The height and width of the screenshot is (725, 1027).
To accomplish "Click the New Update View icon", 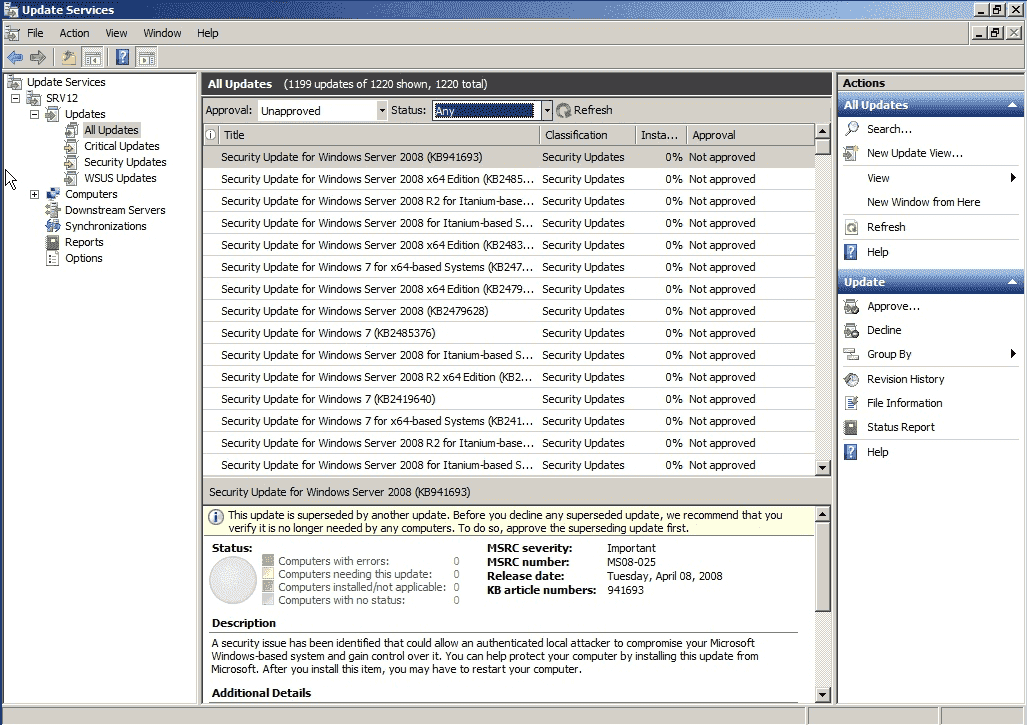I will [x=851, y=153].
